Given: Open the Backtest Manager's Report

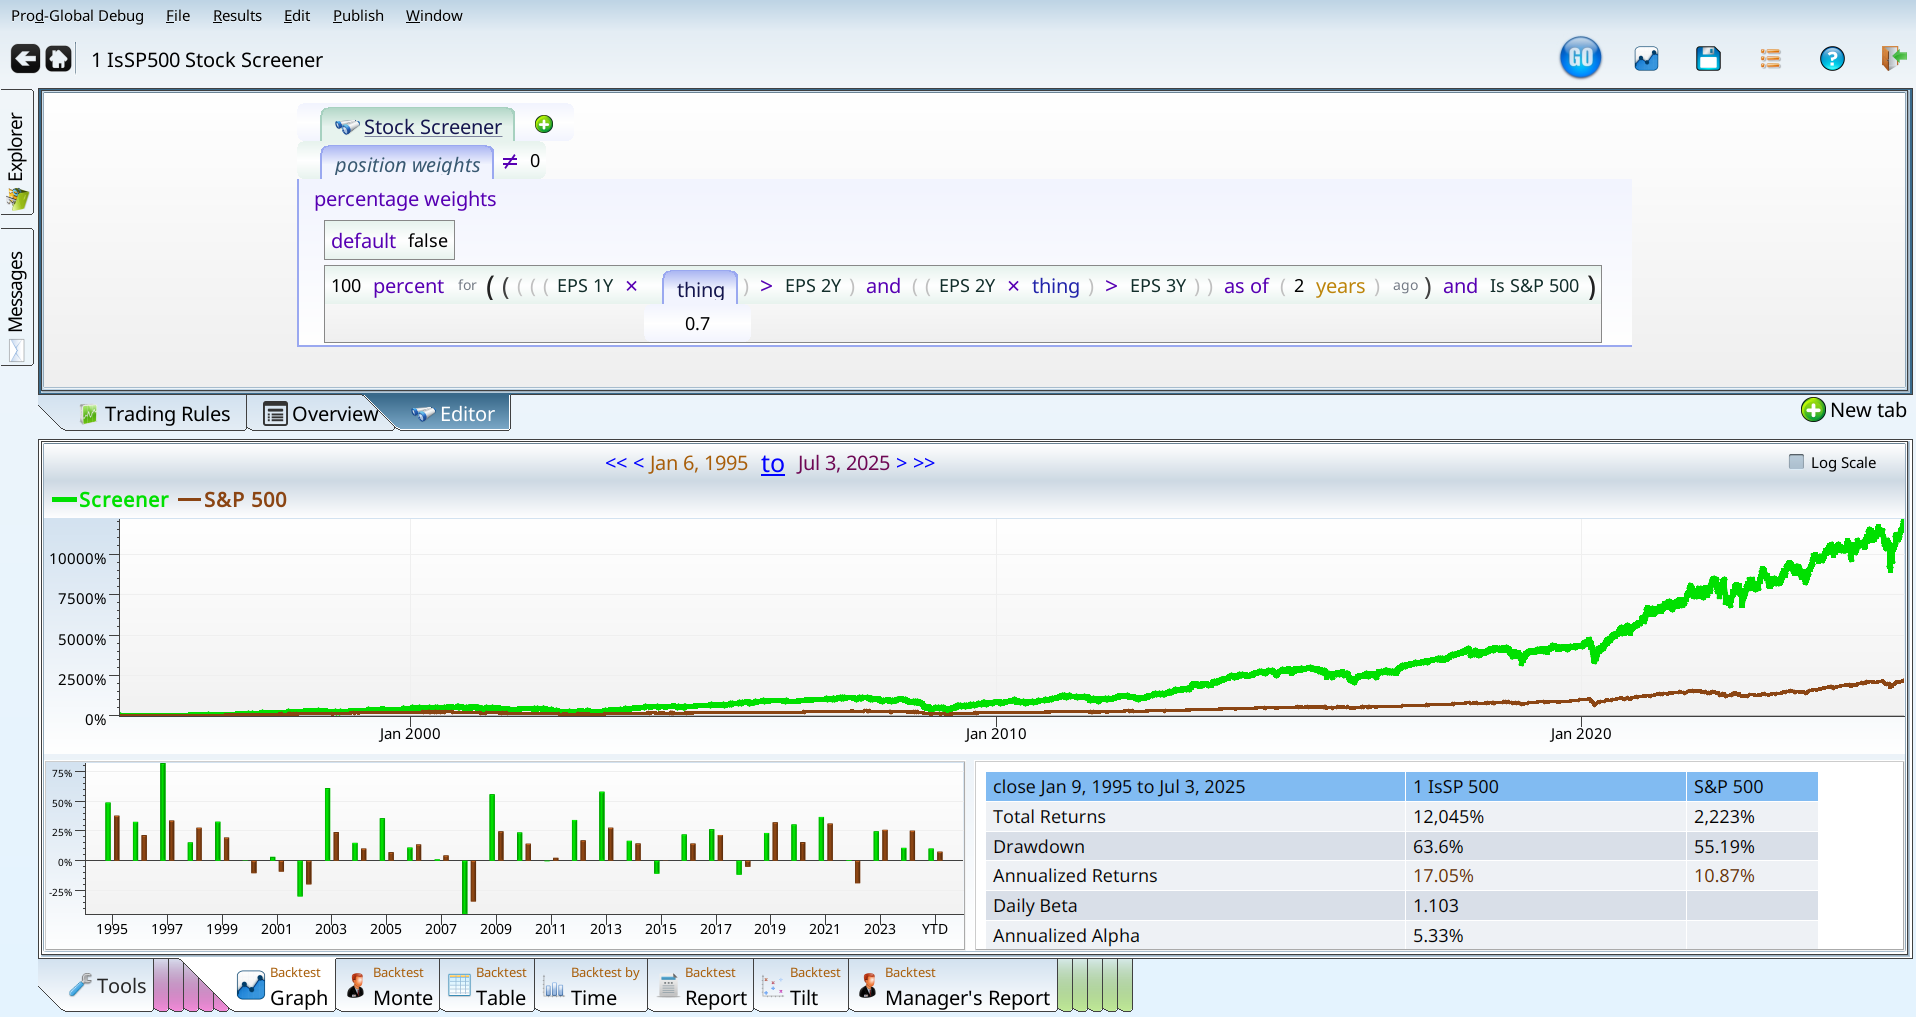Looking at the screenshot, I should 953,986.
